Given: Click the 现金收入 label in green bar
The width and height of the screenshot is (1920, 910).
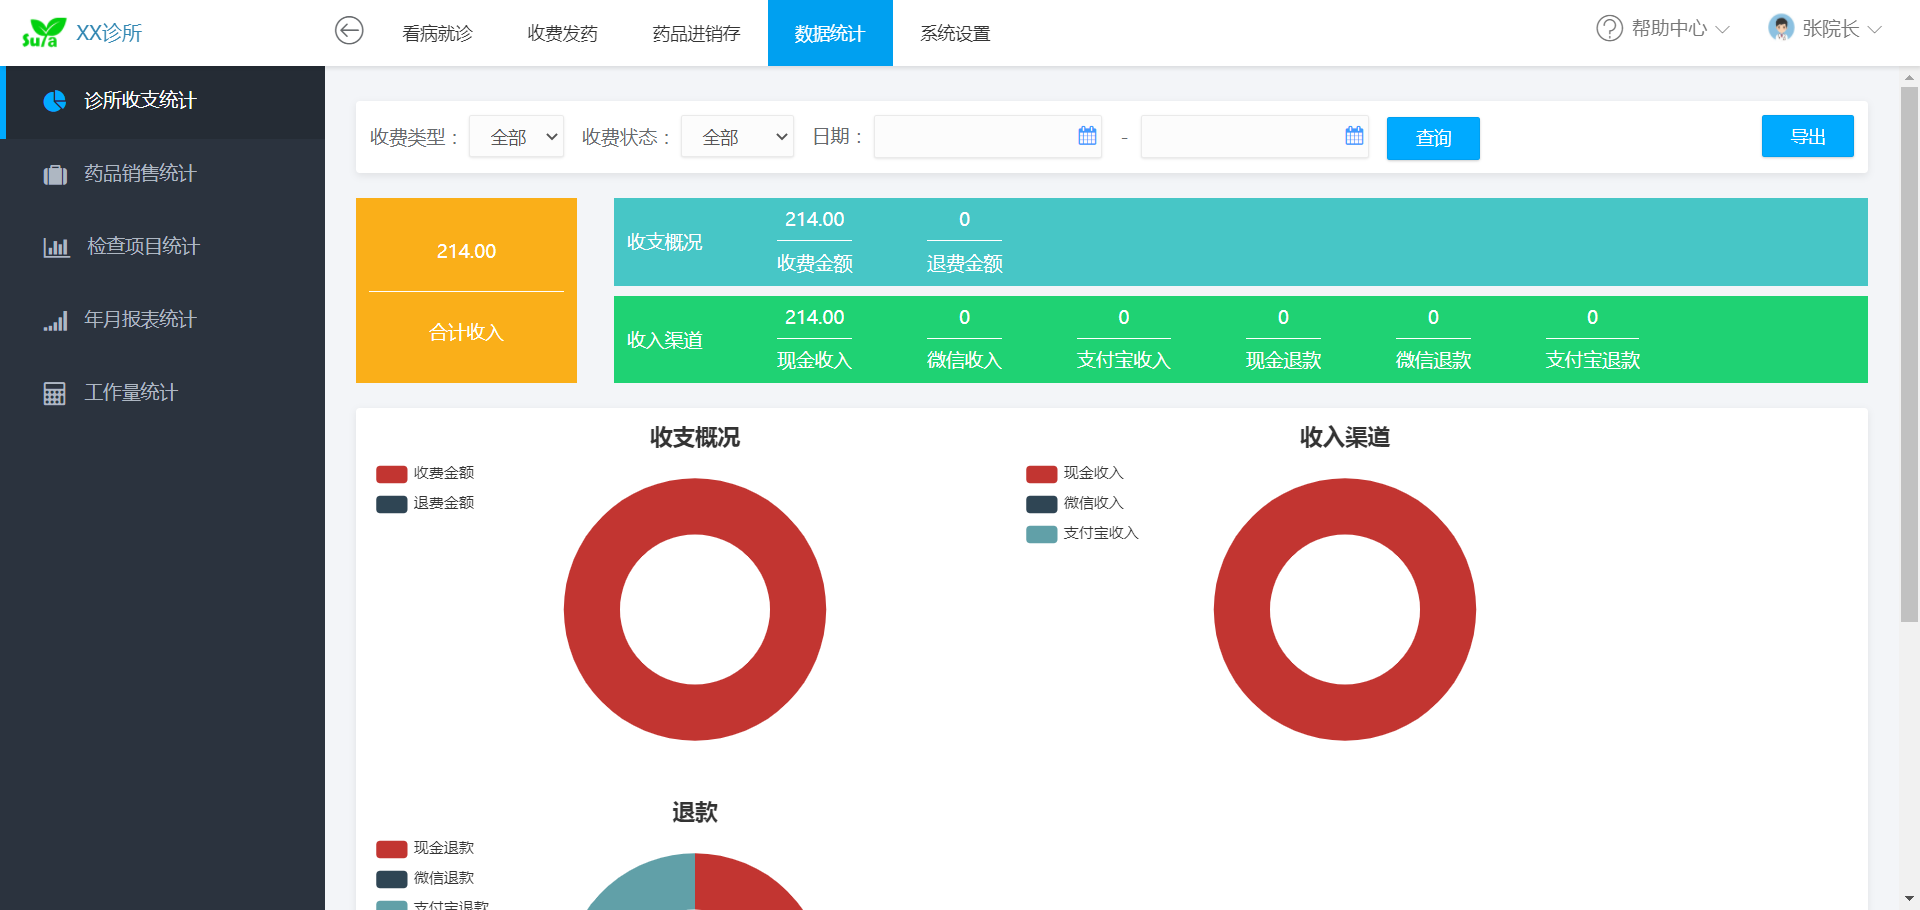Looking at the screenshot, I should (x=814, y=361).
